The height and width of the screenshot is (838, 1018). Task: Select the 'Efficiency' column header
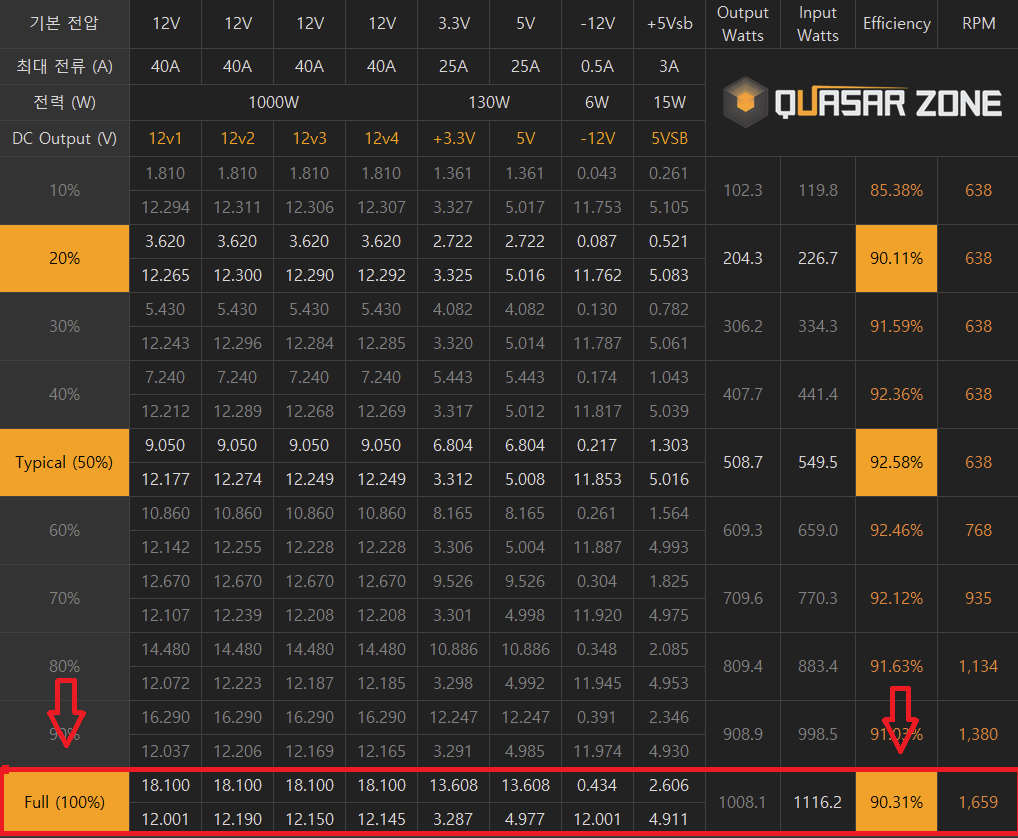897,23
